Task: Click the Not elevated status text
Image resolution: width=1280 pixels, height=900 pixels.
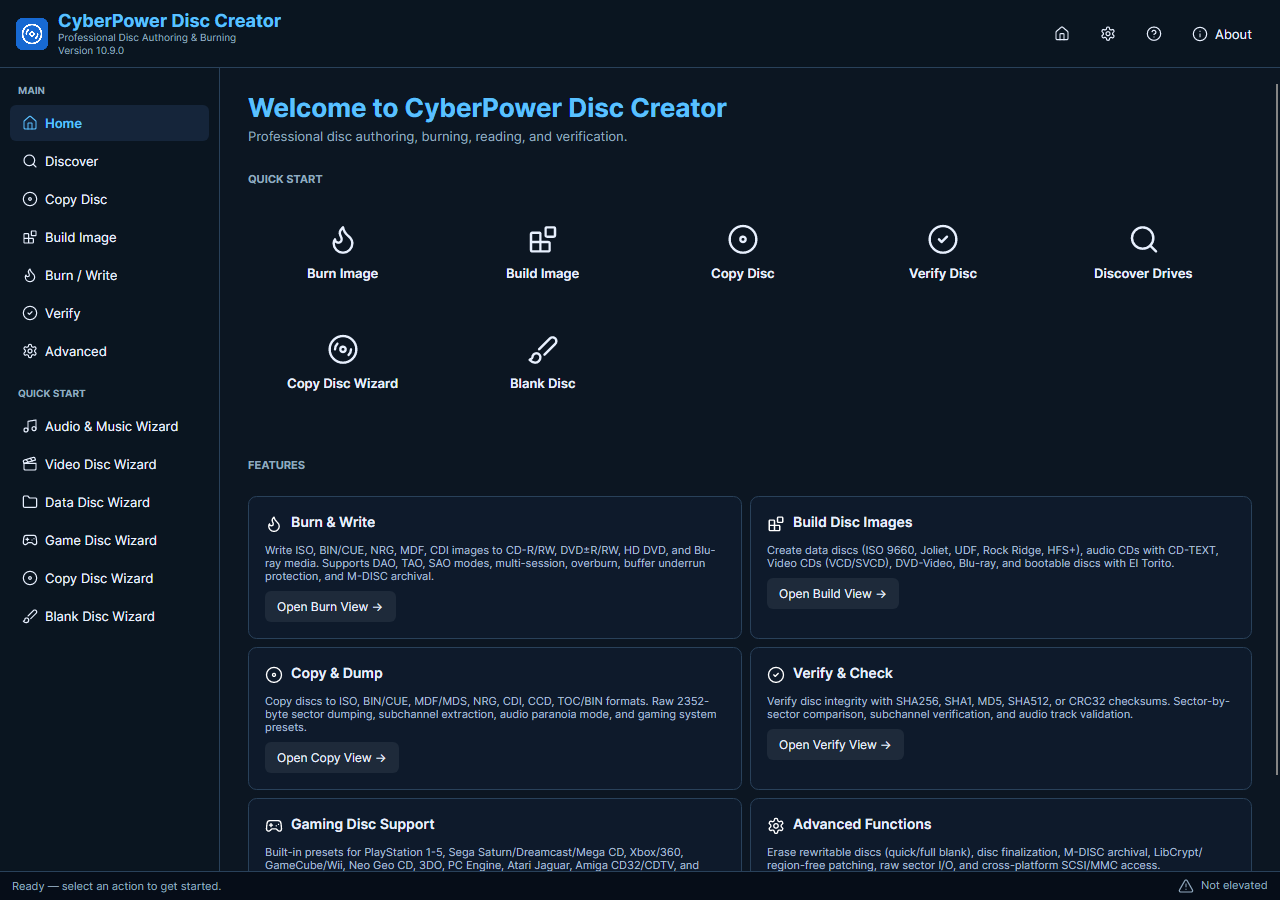Action: 1234,886
